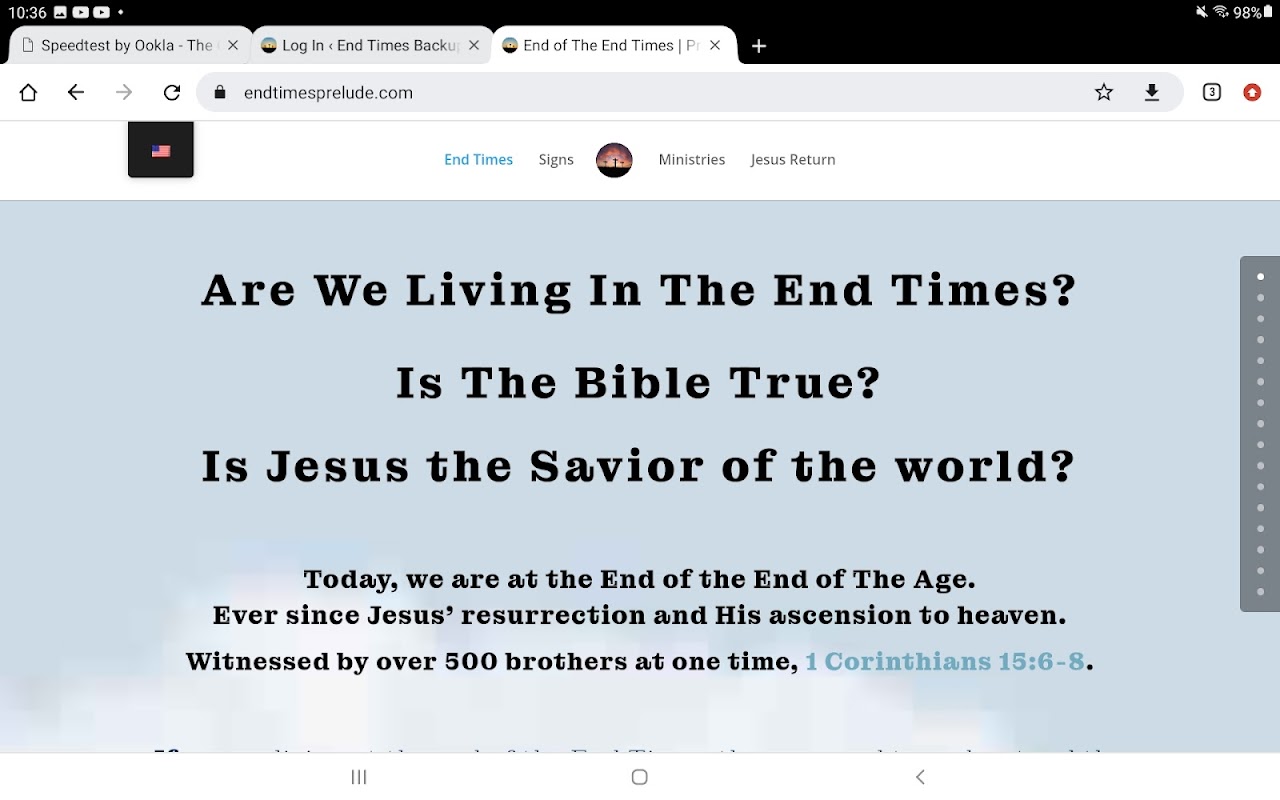Viewport: 1280px width, 800px height.
Task: Open the 1 Corinthians 15:6-8 link
Action: [945, 662]
